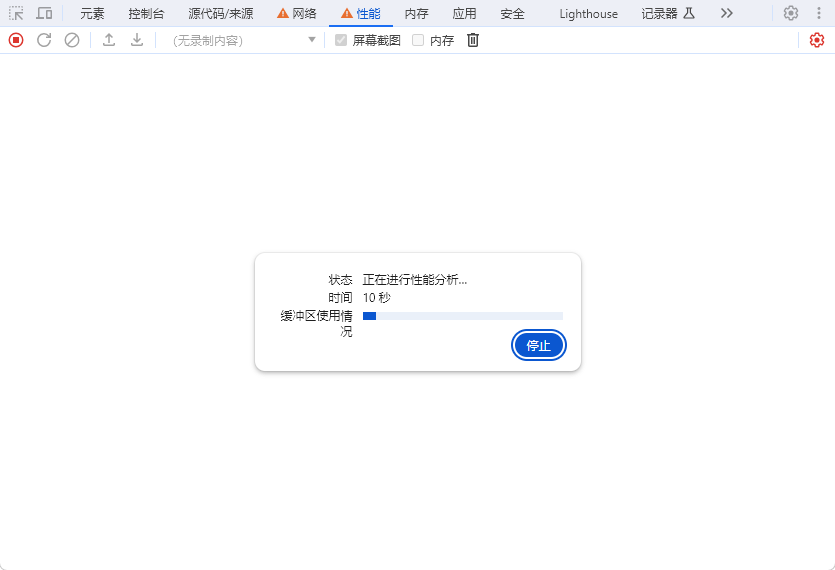Screen dimensions: 835x570
Task: Click the upload profile arrow icon
Action: (109, 40)
